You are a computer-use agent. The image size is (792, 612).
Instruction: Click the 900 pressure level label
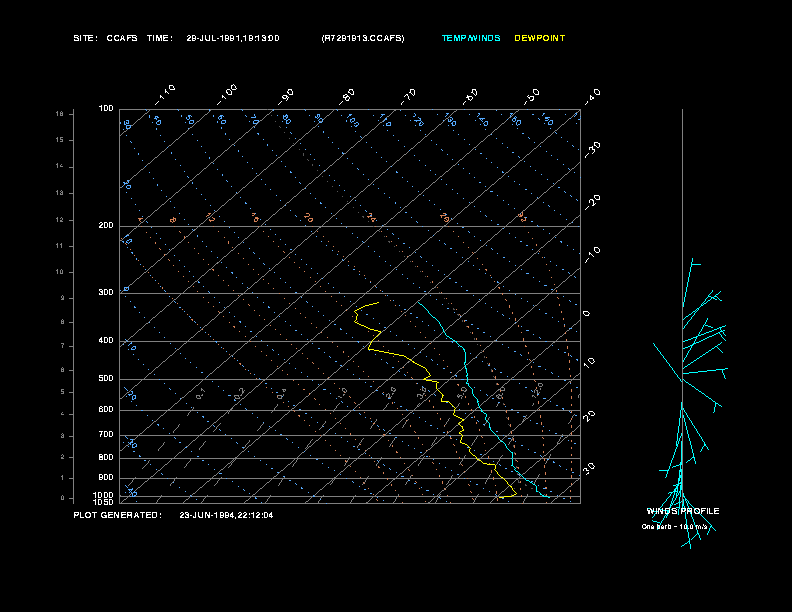[x=106, y=478]
